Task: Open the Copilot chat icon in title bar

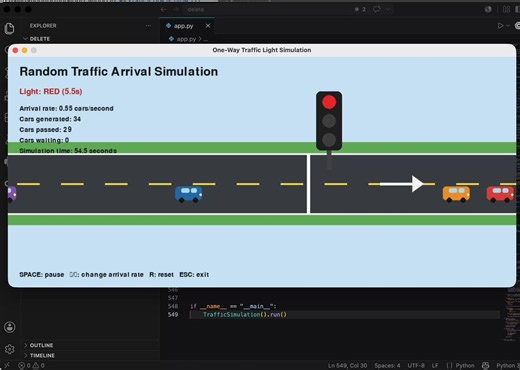Action: click(377, 9)
